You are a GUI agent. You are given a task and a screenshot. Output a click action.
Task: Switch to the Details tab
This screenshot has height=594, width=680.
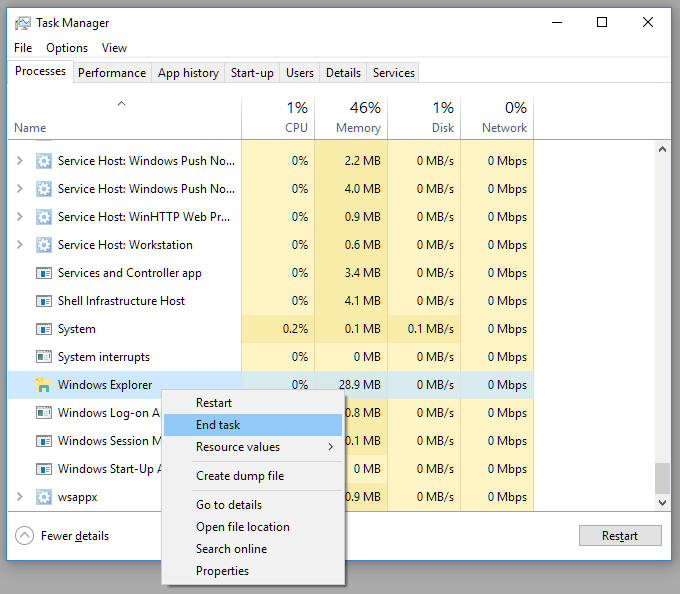click(x=343, y=73)
